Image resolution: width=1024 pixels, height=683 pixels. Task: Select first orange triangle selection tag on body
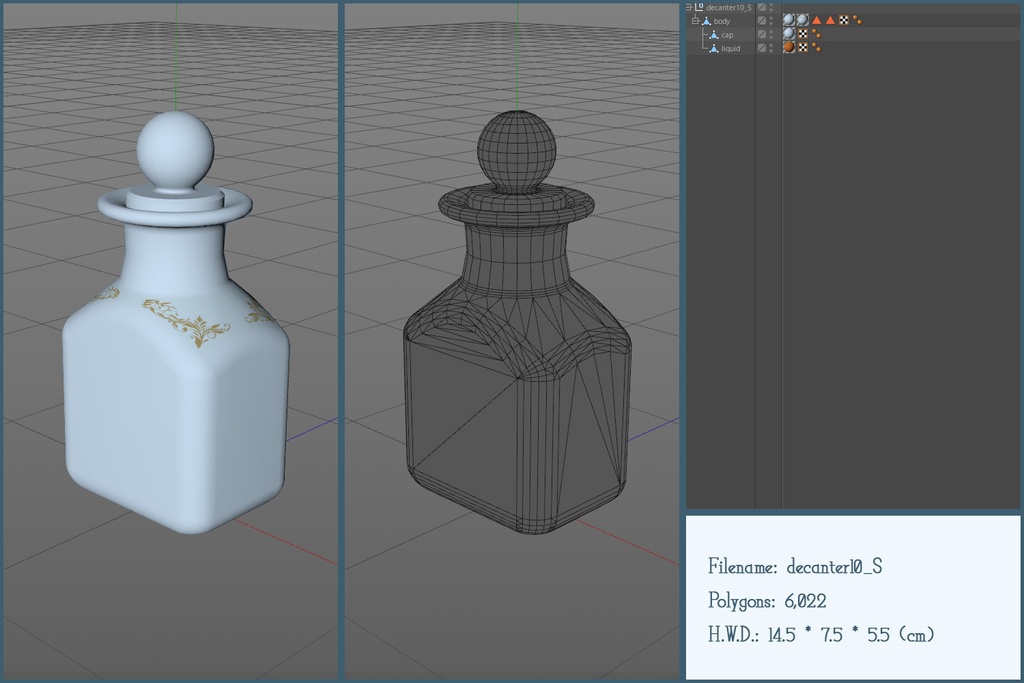click(x=816, y=20)
